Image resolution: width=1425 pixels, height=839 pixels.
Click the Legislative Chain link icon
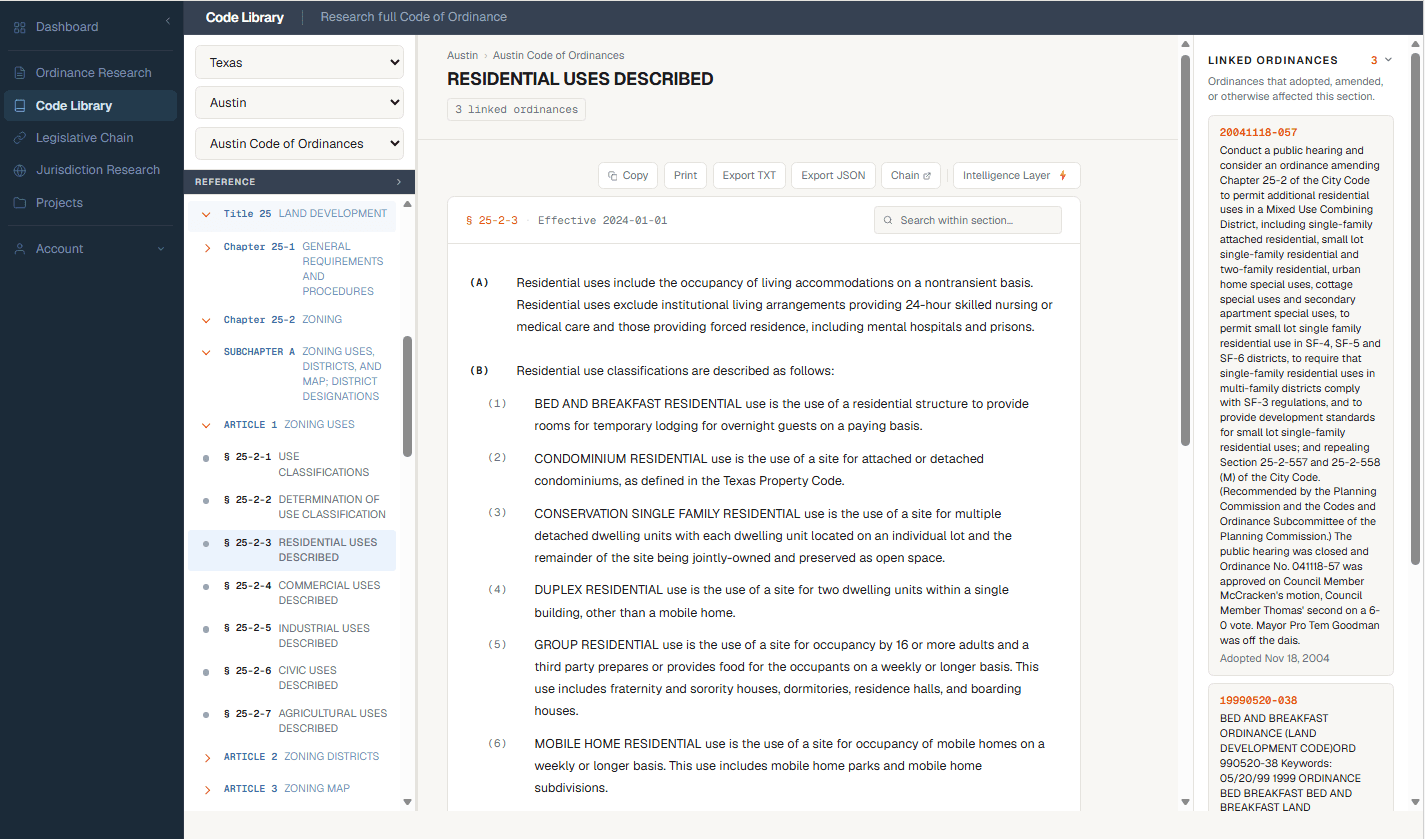tap(20, 138)
